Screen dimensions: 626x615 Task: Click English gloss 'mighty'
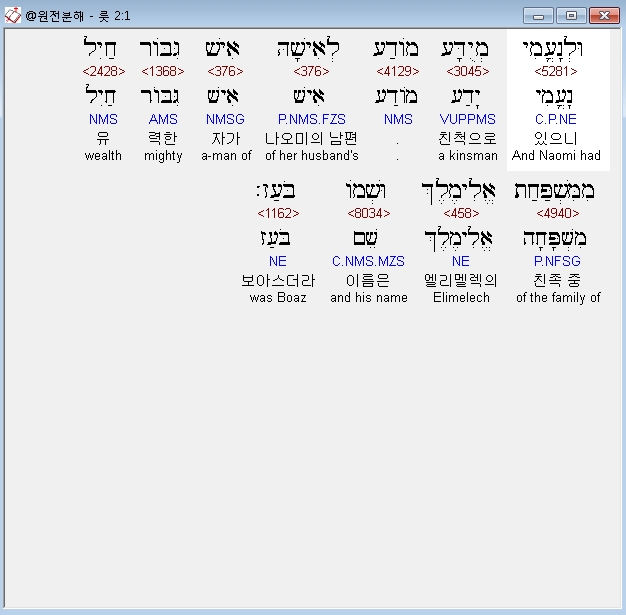click(x=163, y=156)
